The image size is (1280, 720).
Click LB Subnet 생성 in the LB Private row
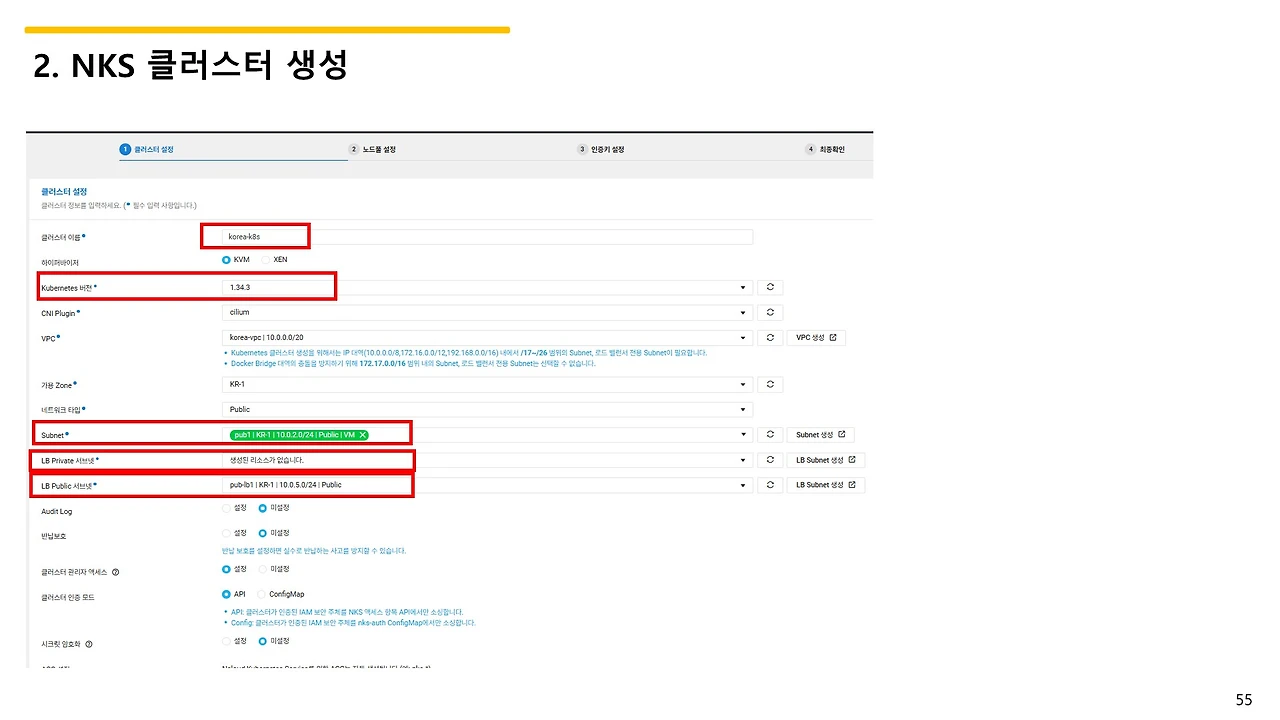pos(826,460)
